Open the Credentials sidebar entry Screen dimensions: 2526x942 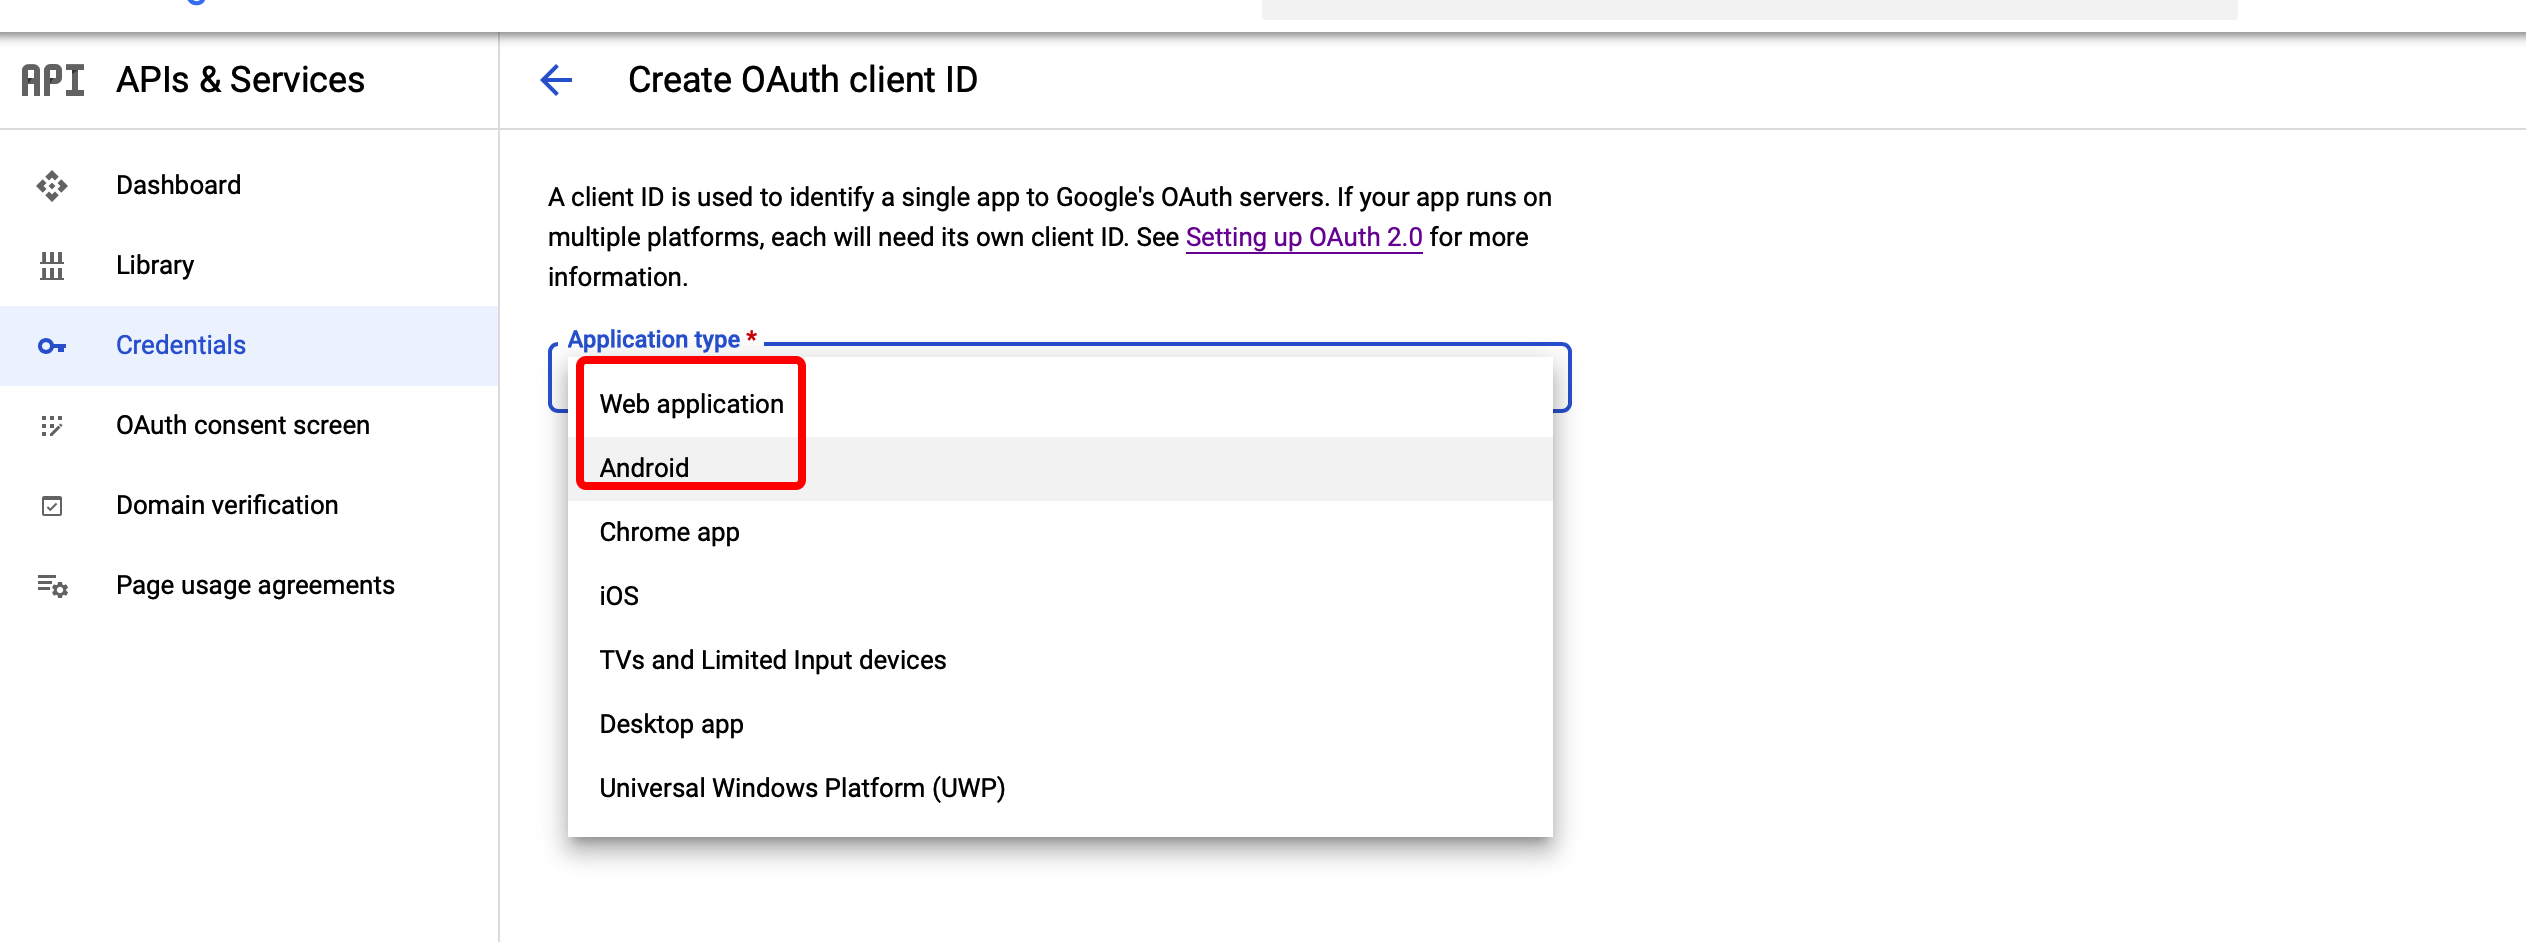click(180, 345)
